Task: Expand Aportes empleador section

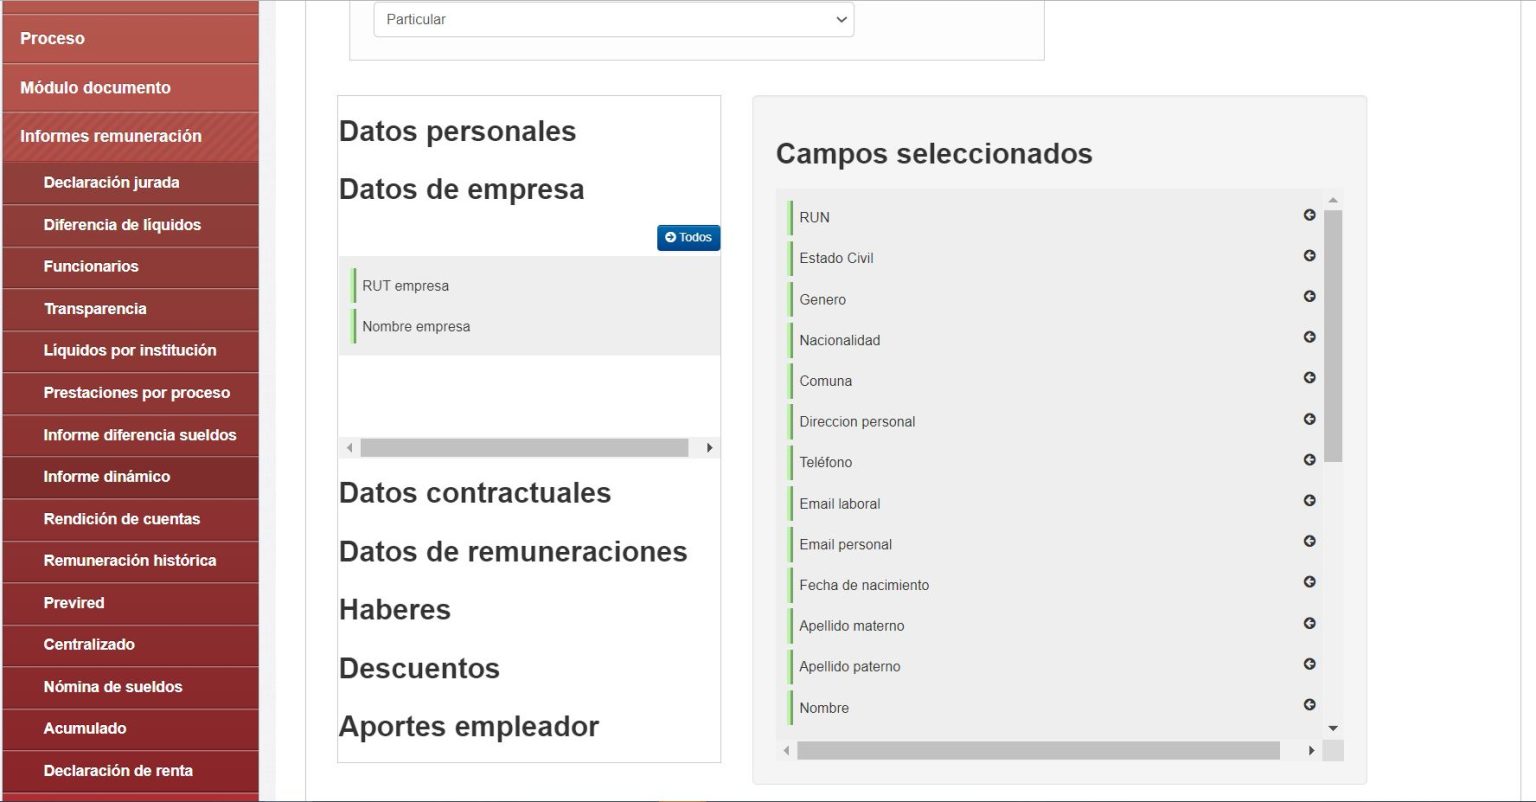Action: point(469,726)
